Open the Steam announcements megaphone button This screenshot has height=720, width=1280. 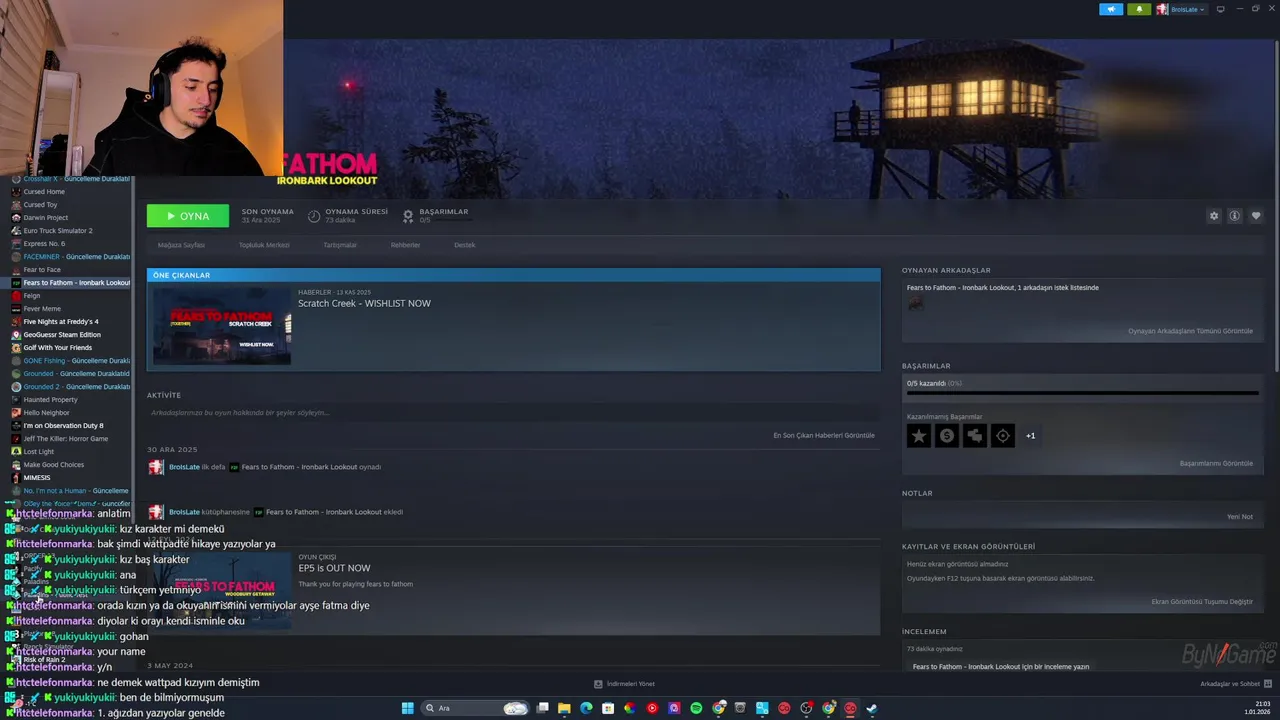(x=1111, y=9)
